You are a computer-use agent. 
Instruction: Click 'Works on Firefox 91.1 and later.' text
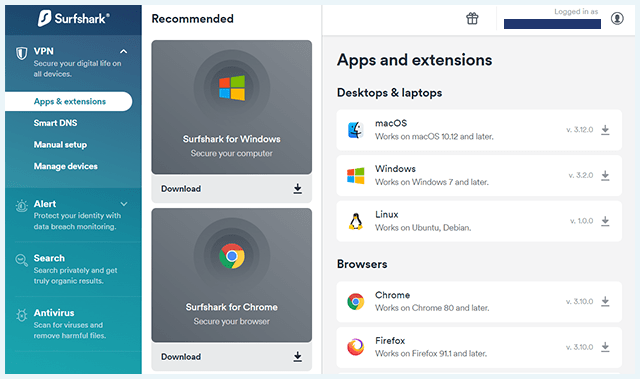(x=431, y=354)
